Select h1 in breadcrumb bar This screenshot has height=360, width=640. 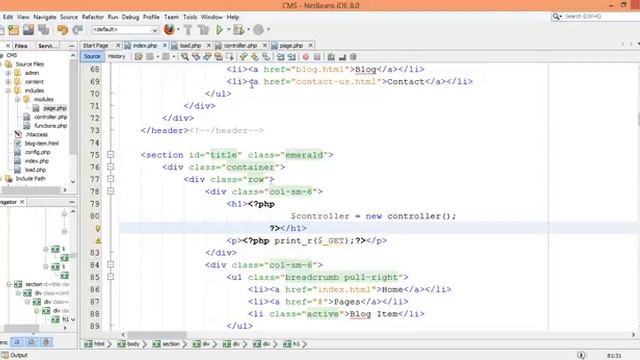pyautogui.click(x=292, y=344)
